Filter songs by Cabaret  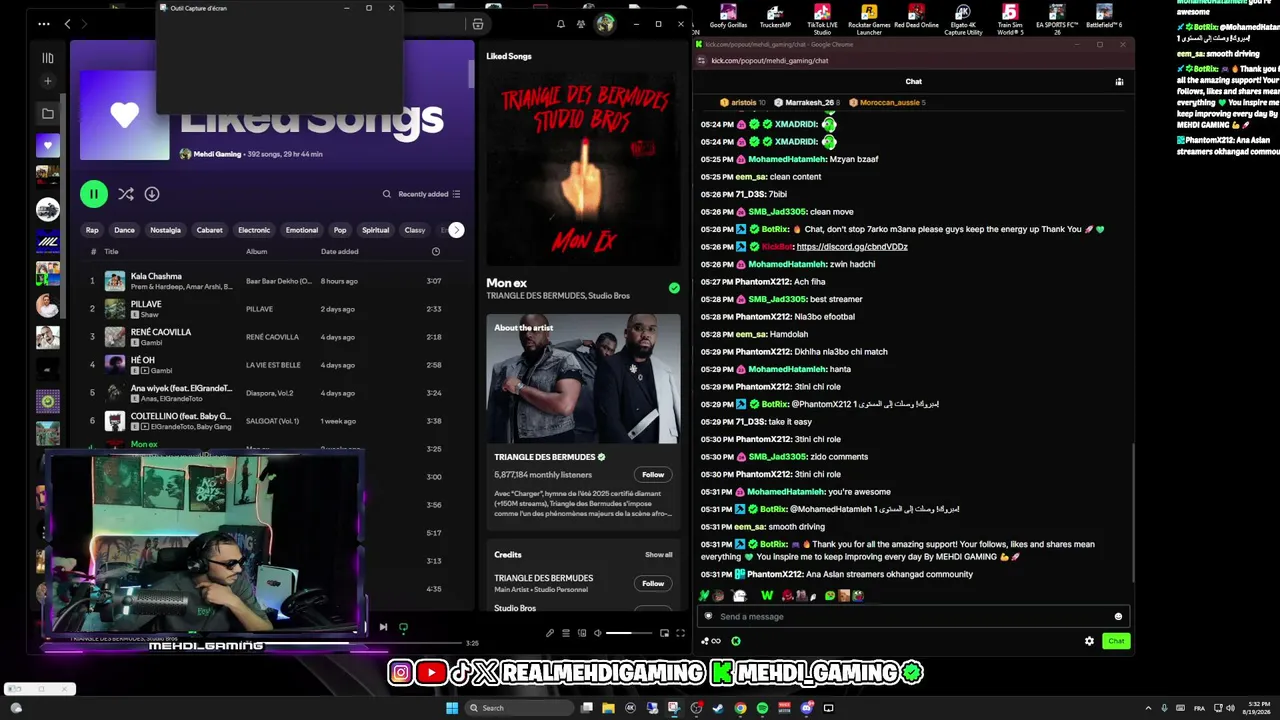[x=210, y=230]
